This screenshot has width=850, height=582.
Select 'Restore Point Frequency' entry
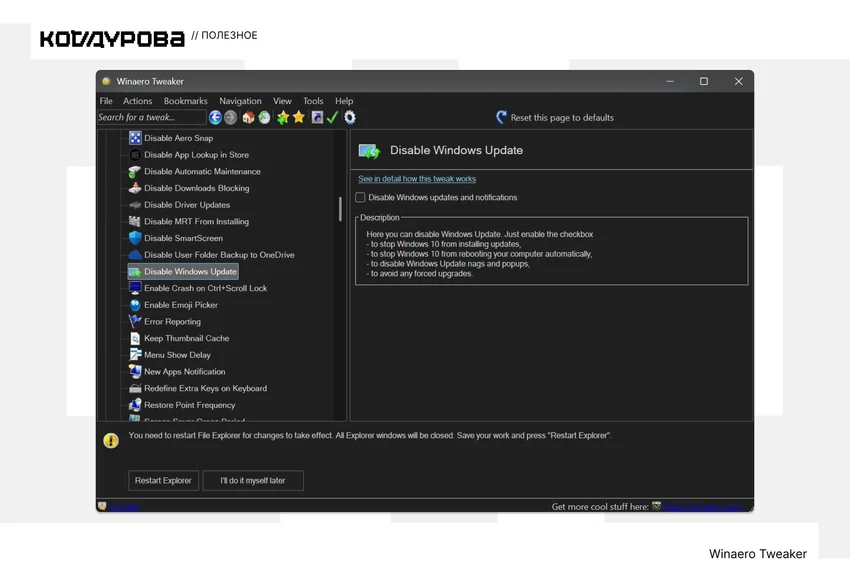[189, 405]
